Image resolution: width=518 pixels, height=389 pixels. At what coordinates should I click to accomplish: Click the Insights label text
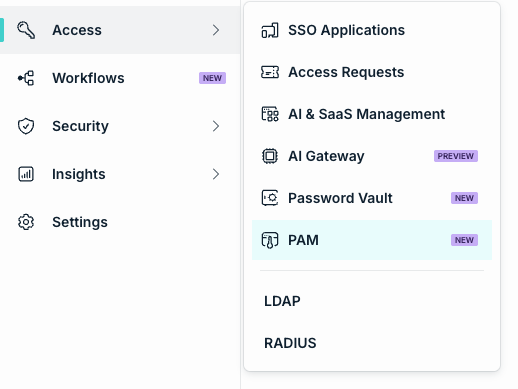(x=79, y=174)
